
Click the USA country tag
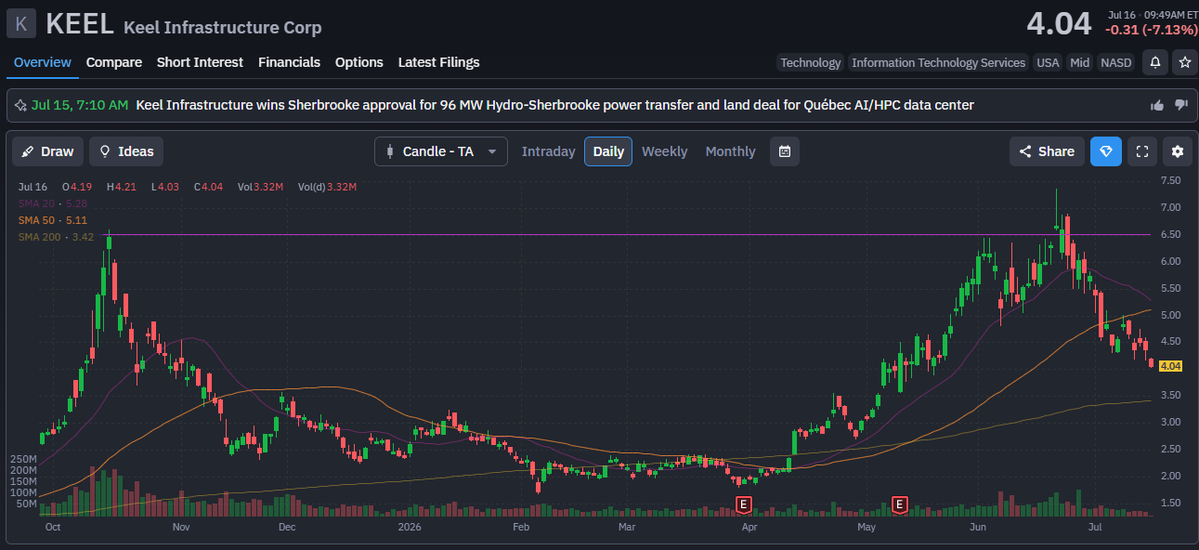(x=1047, y=63)
